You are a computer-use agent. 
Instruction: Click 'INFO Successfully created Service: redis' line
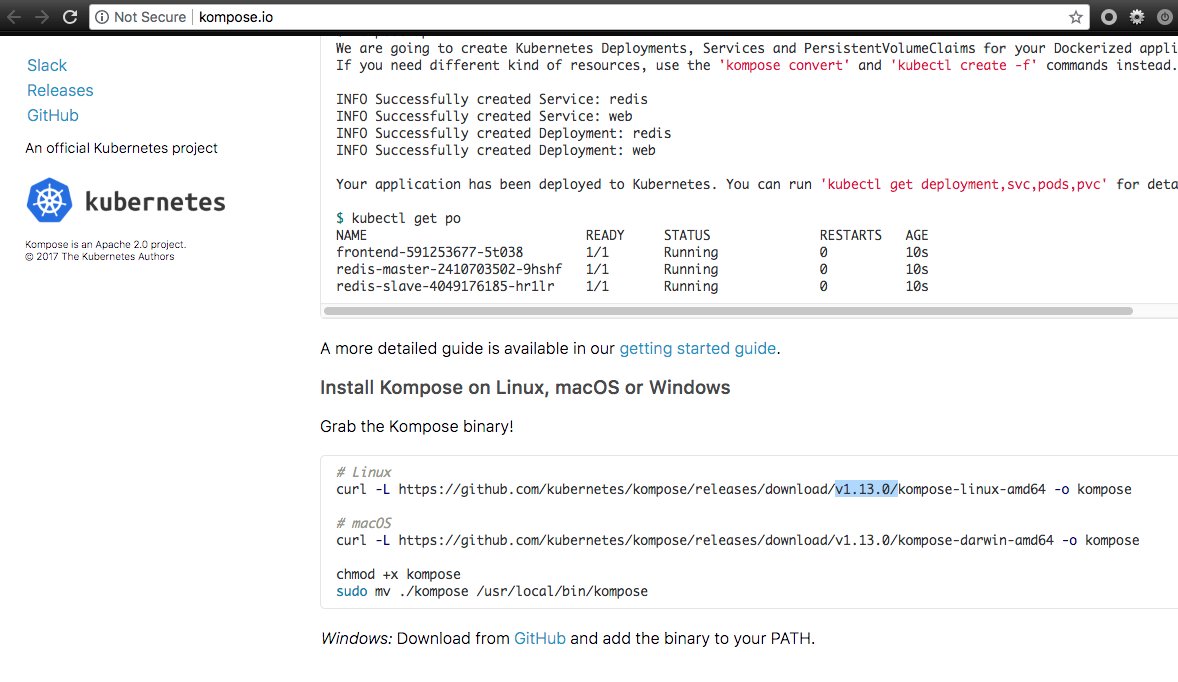click(x=491, y=99)
